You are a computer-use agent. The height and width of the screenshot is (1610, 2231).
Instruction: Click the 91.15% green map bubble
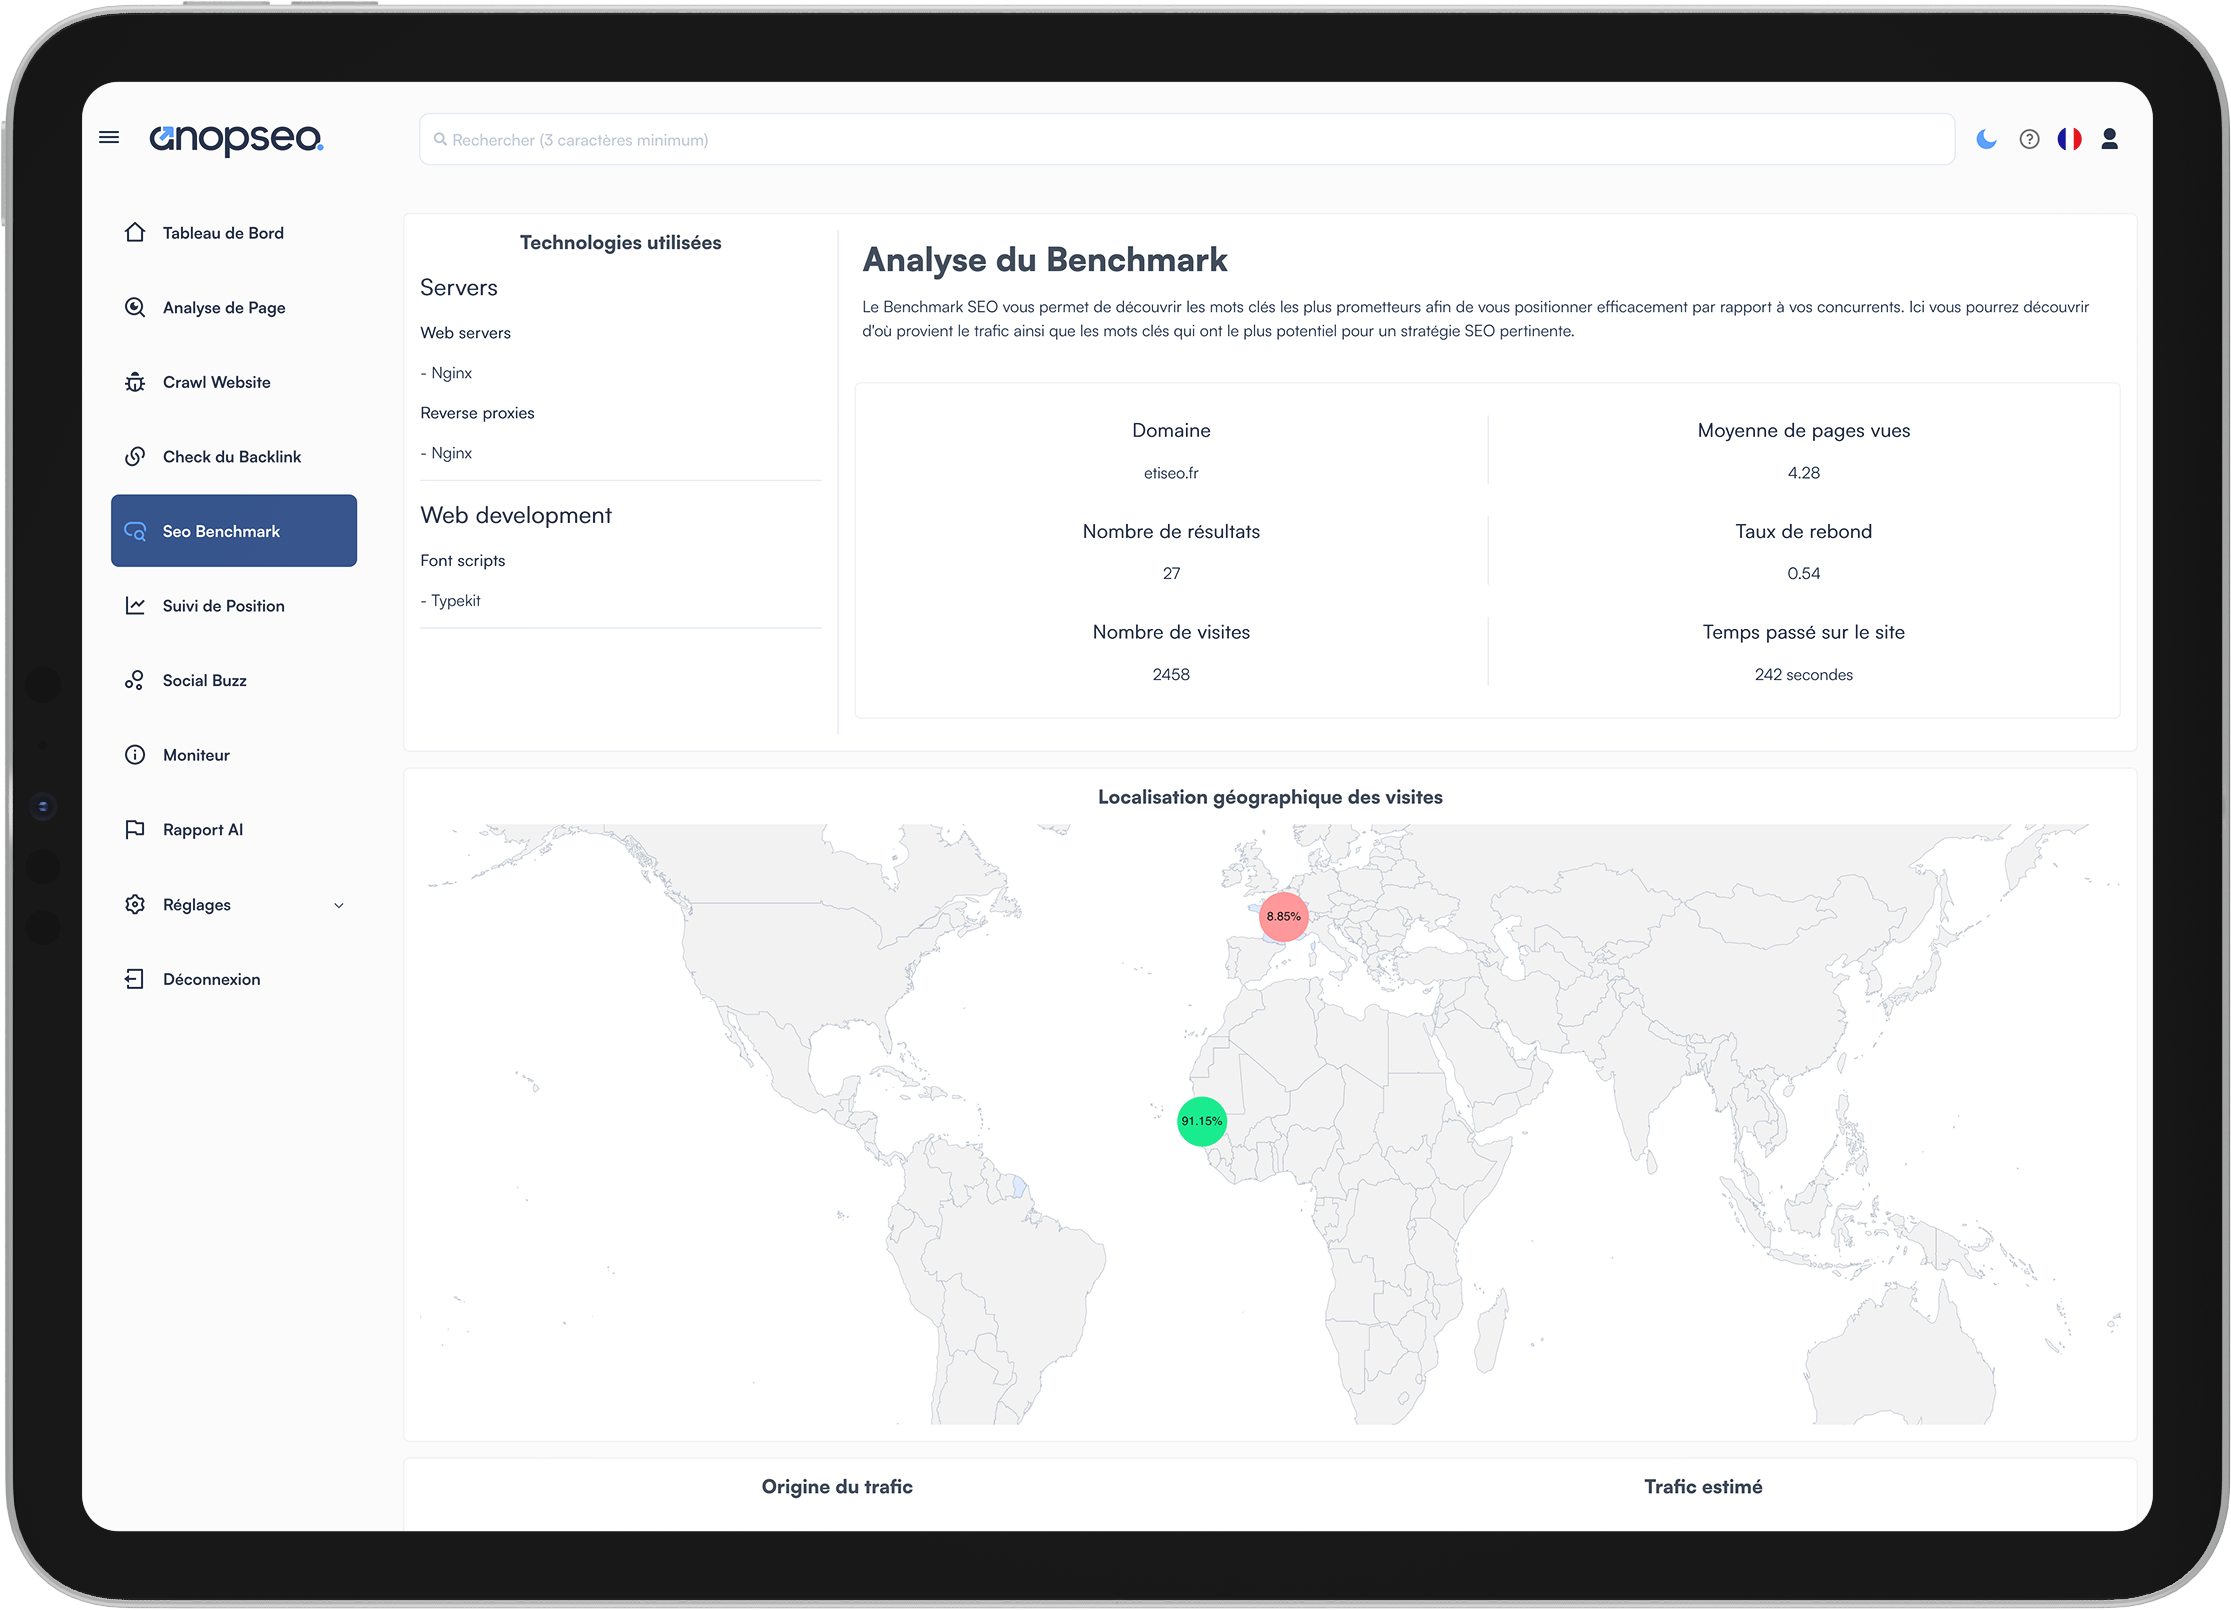(1201, 1121)
